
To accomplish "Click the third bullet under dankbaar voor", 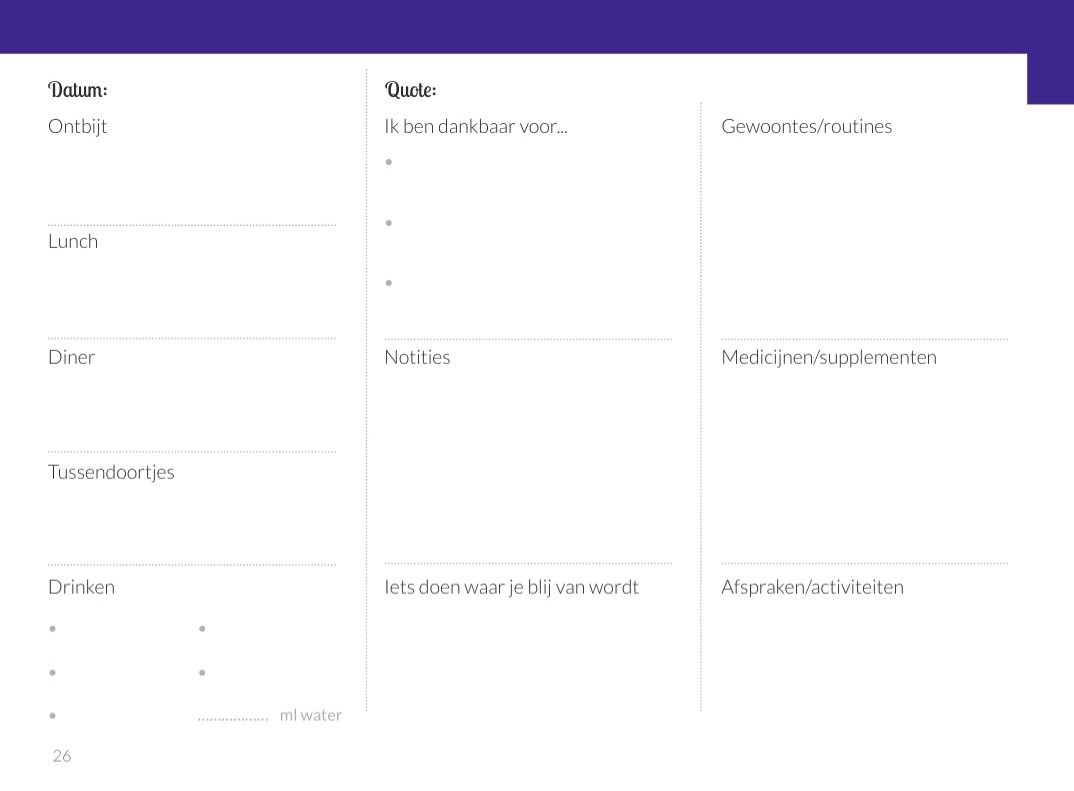I will coord(389,283).
